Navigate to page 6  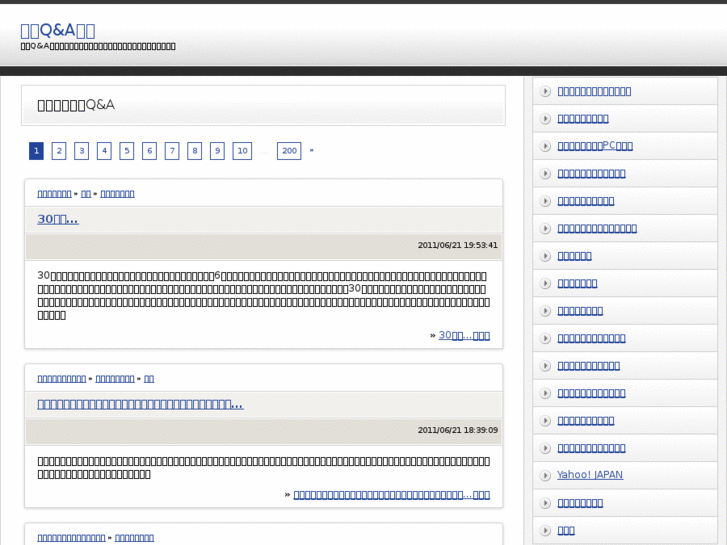point(149,151)
